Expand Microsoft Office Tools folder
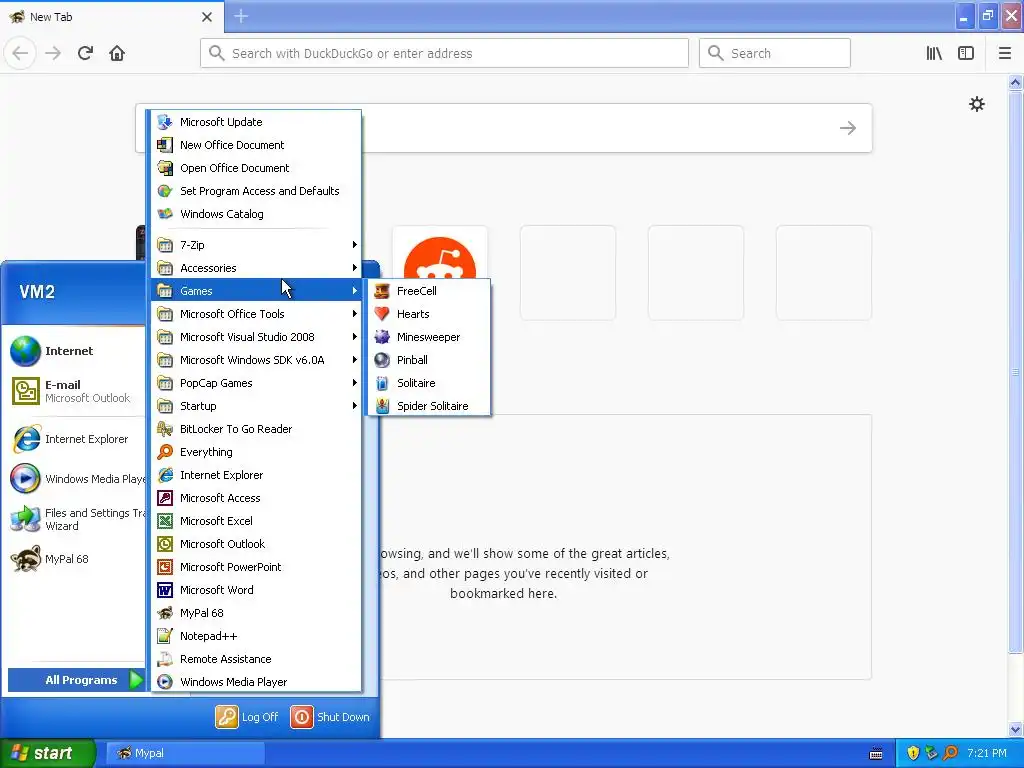1024x768 pixels. [256, 314]
